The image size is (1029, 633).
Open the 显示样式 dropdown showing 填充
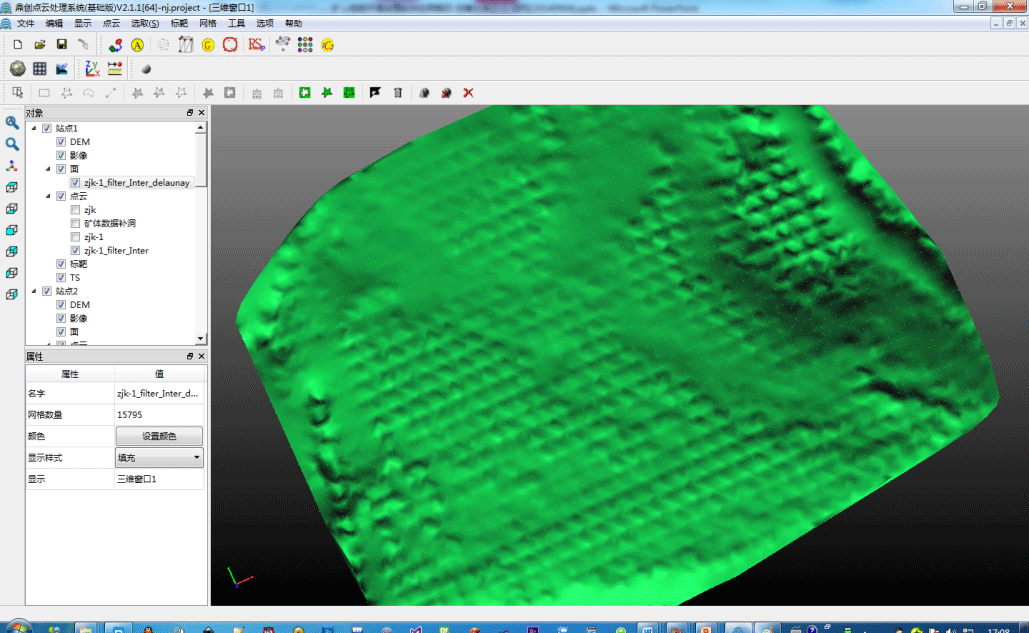(x=159, y=458)
